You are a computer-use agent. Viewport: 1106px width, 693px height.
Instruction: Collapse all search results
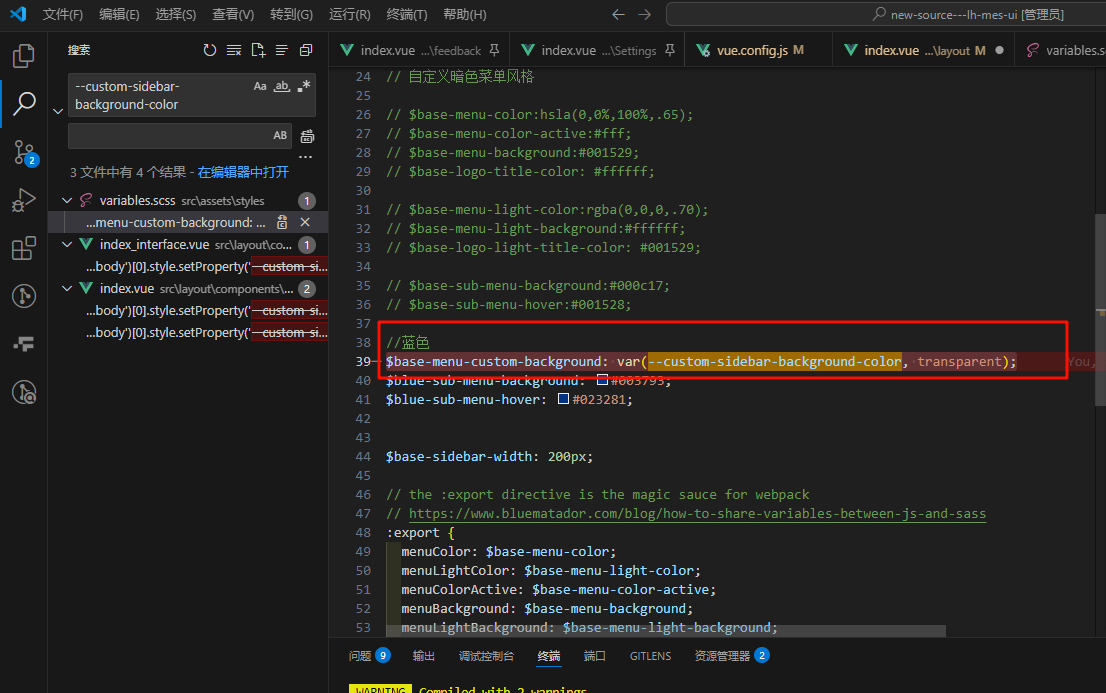(x=305, y=50)
